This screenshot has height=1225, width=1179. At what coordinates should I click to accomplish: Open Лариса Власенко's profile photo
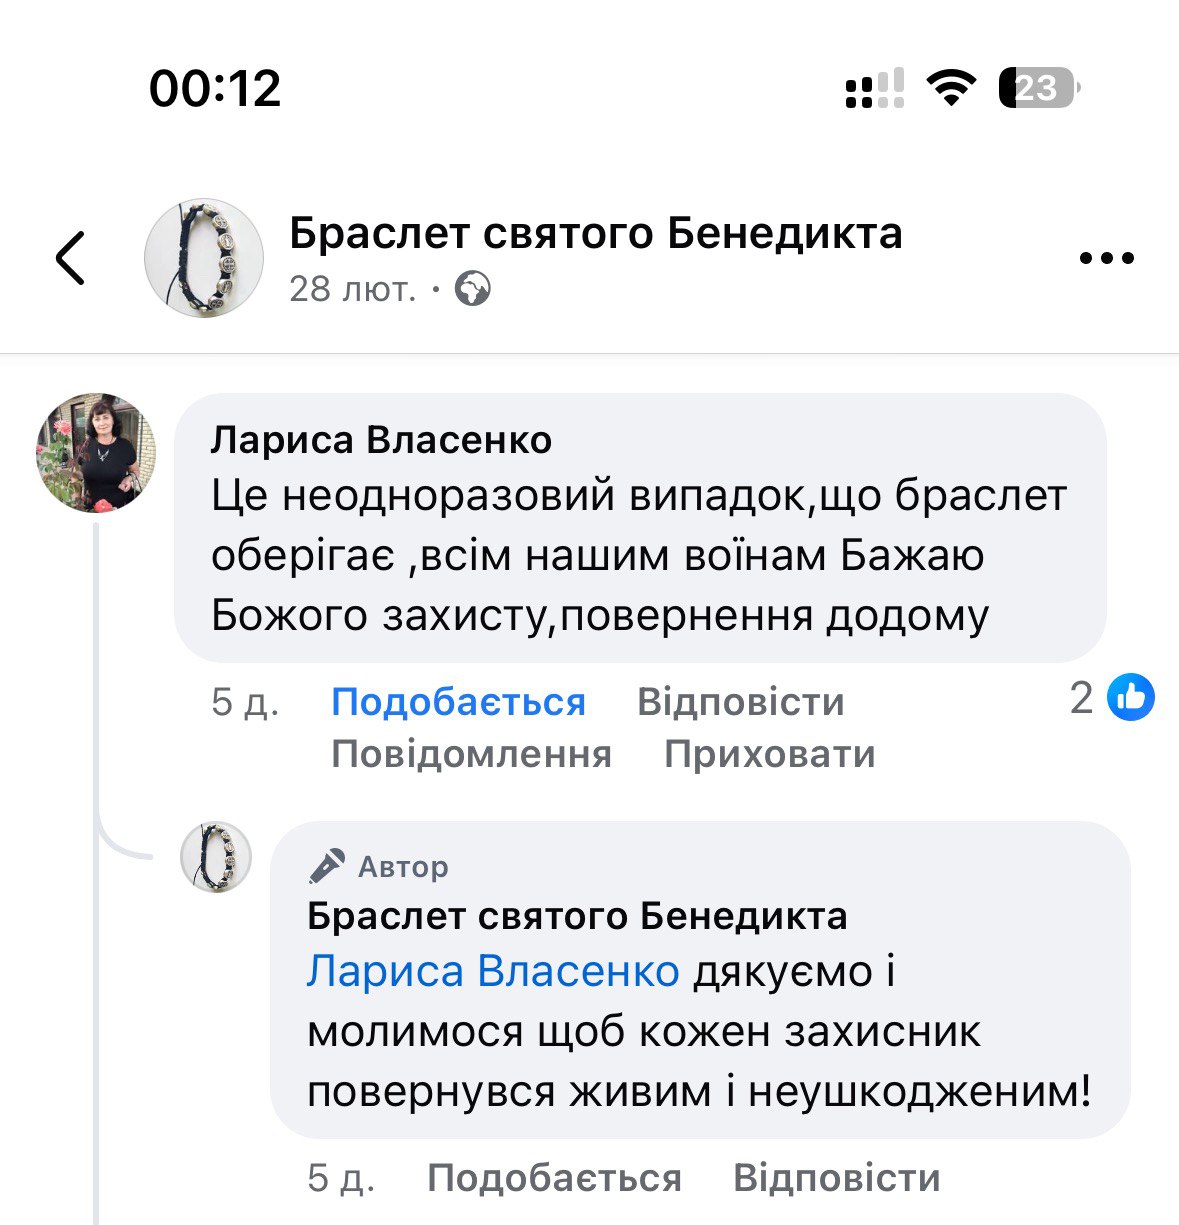click(x=96, y=452)
